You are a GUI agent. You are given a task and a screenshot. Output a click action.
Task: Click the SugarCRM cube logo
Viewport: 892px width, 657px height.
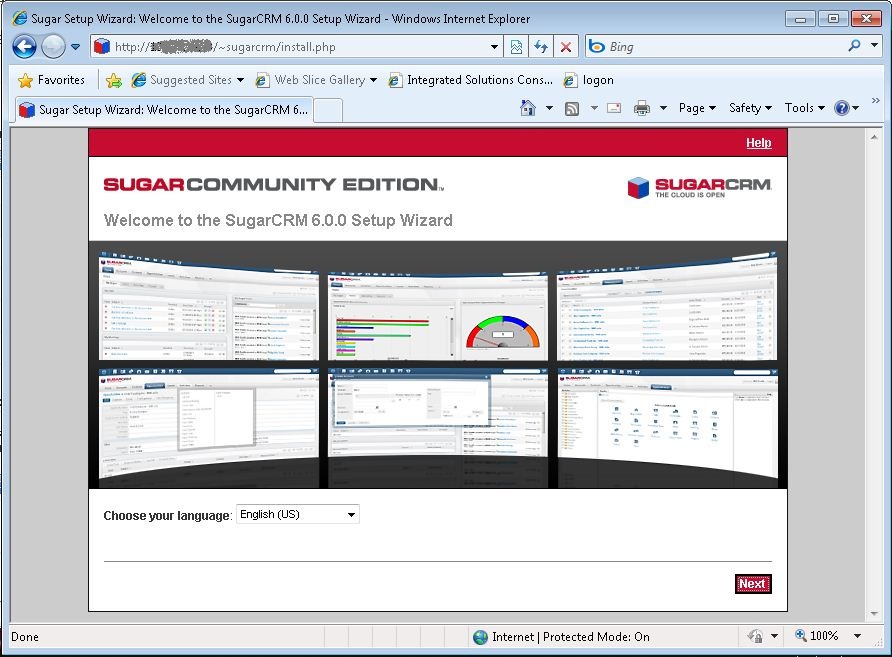638,187
